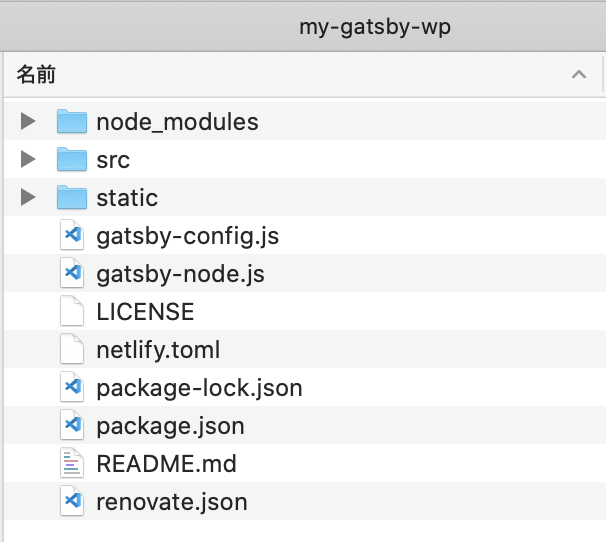Select the package.json file name
This screenshot has height=542, width=606.
[x=170, y=426]
